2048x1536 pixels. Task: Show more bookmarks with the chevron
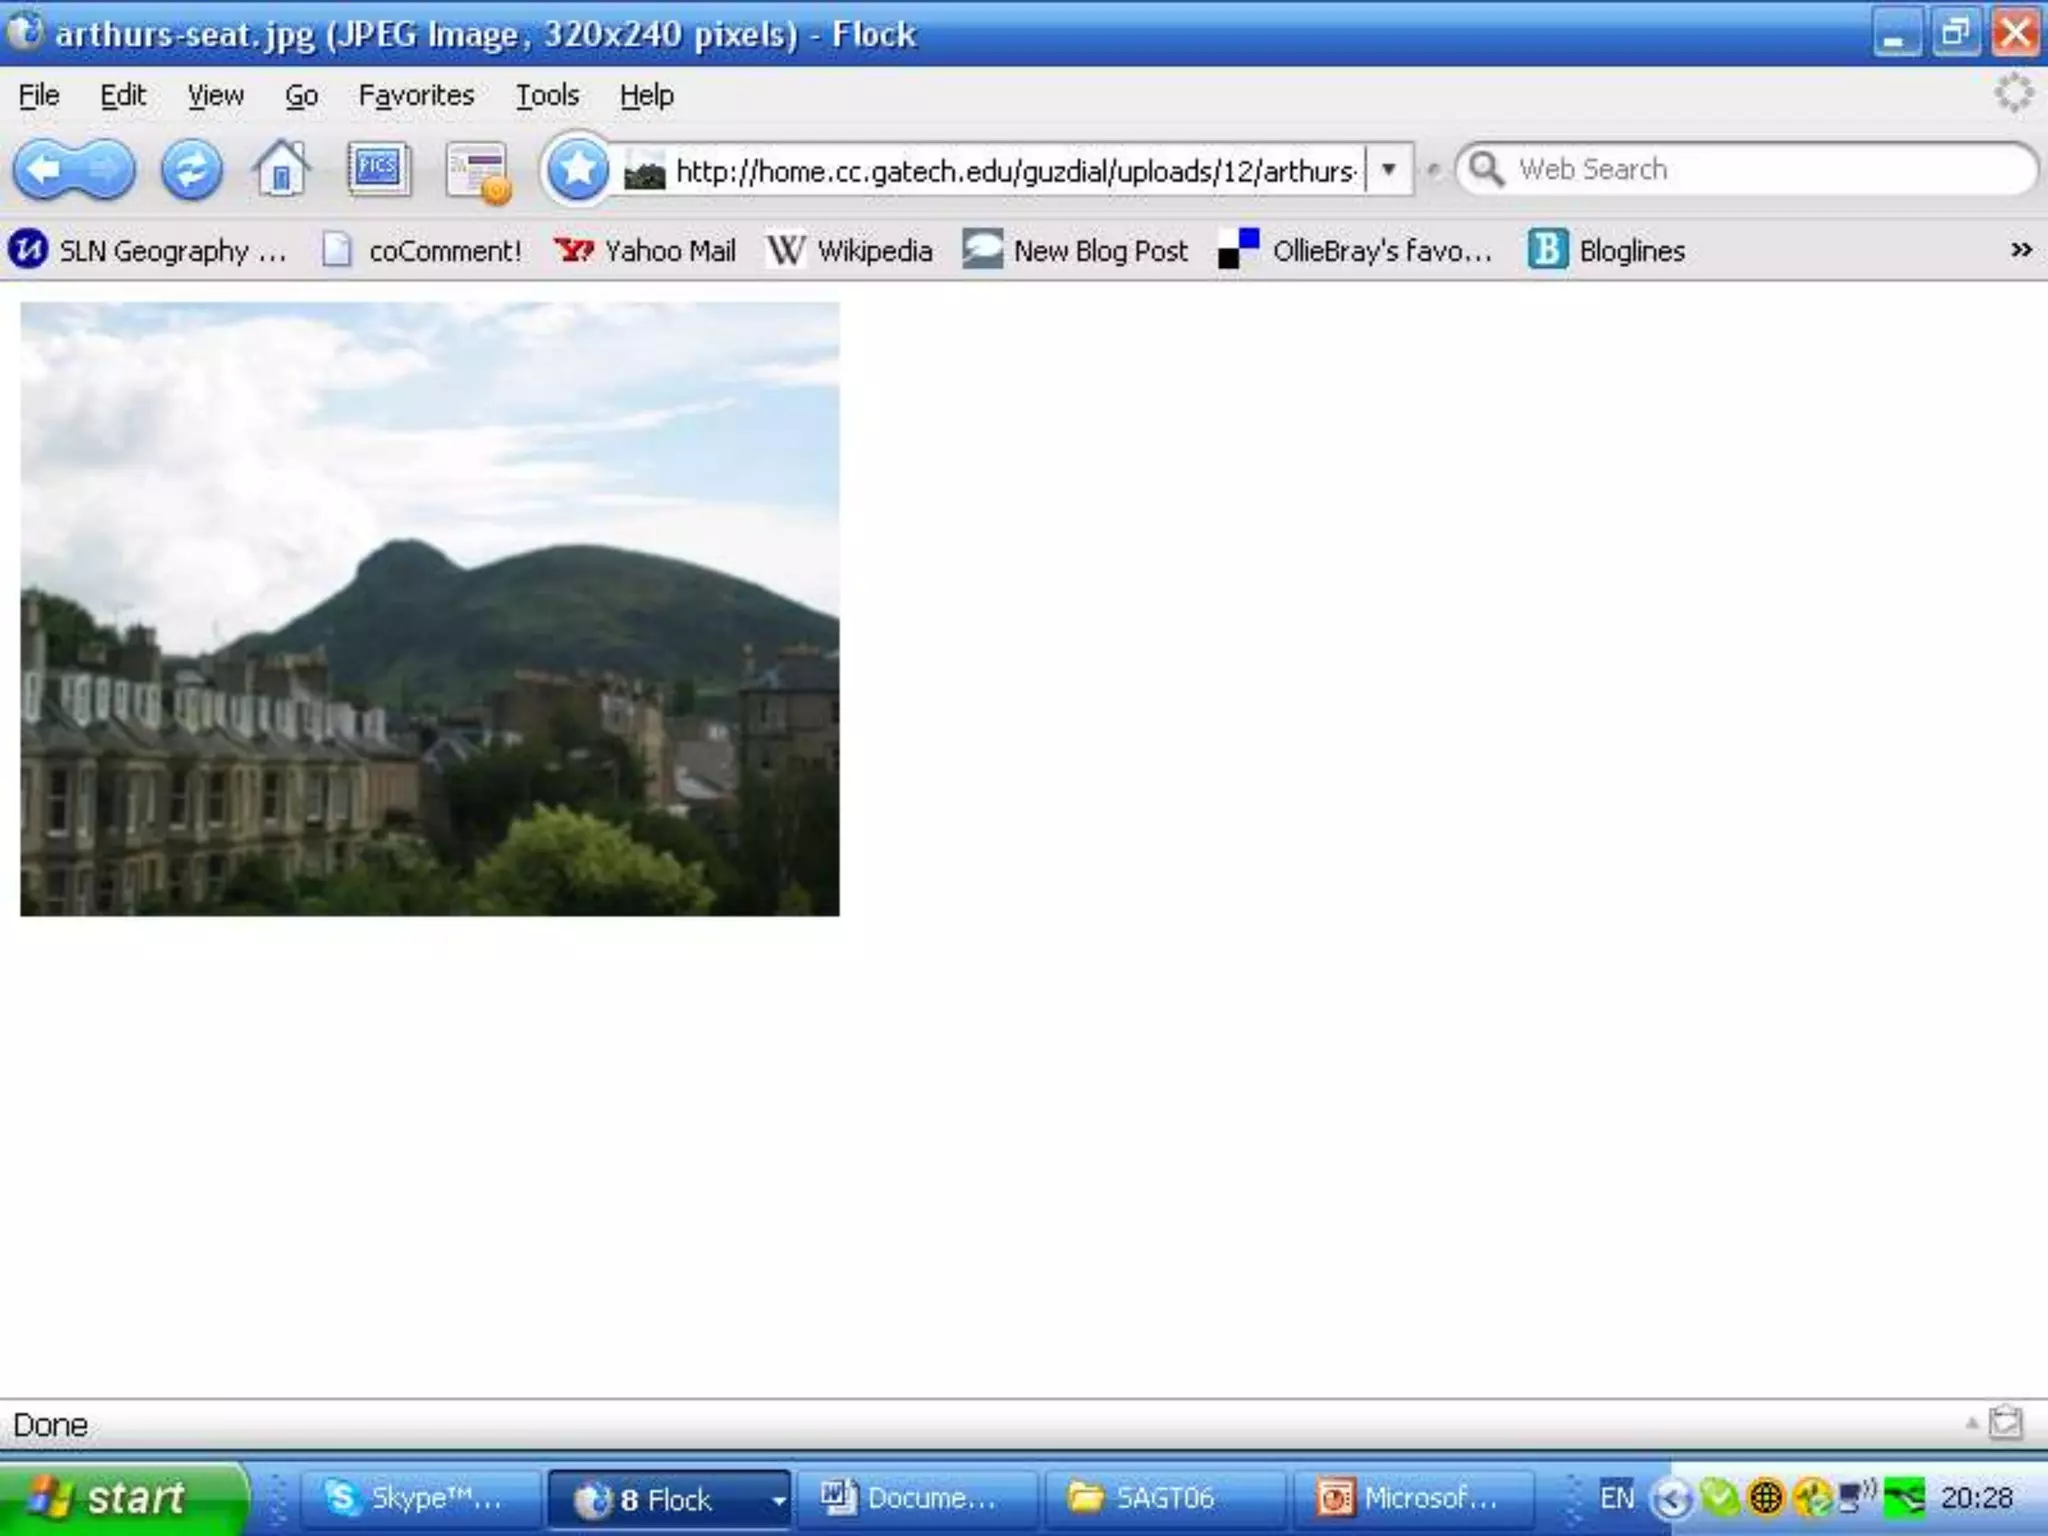click(2021, 250)
